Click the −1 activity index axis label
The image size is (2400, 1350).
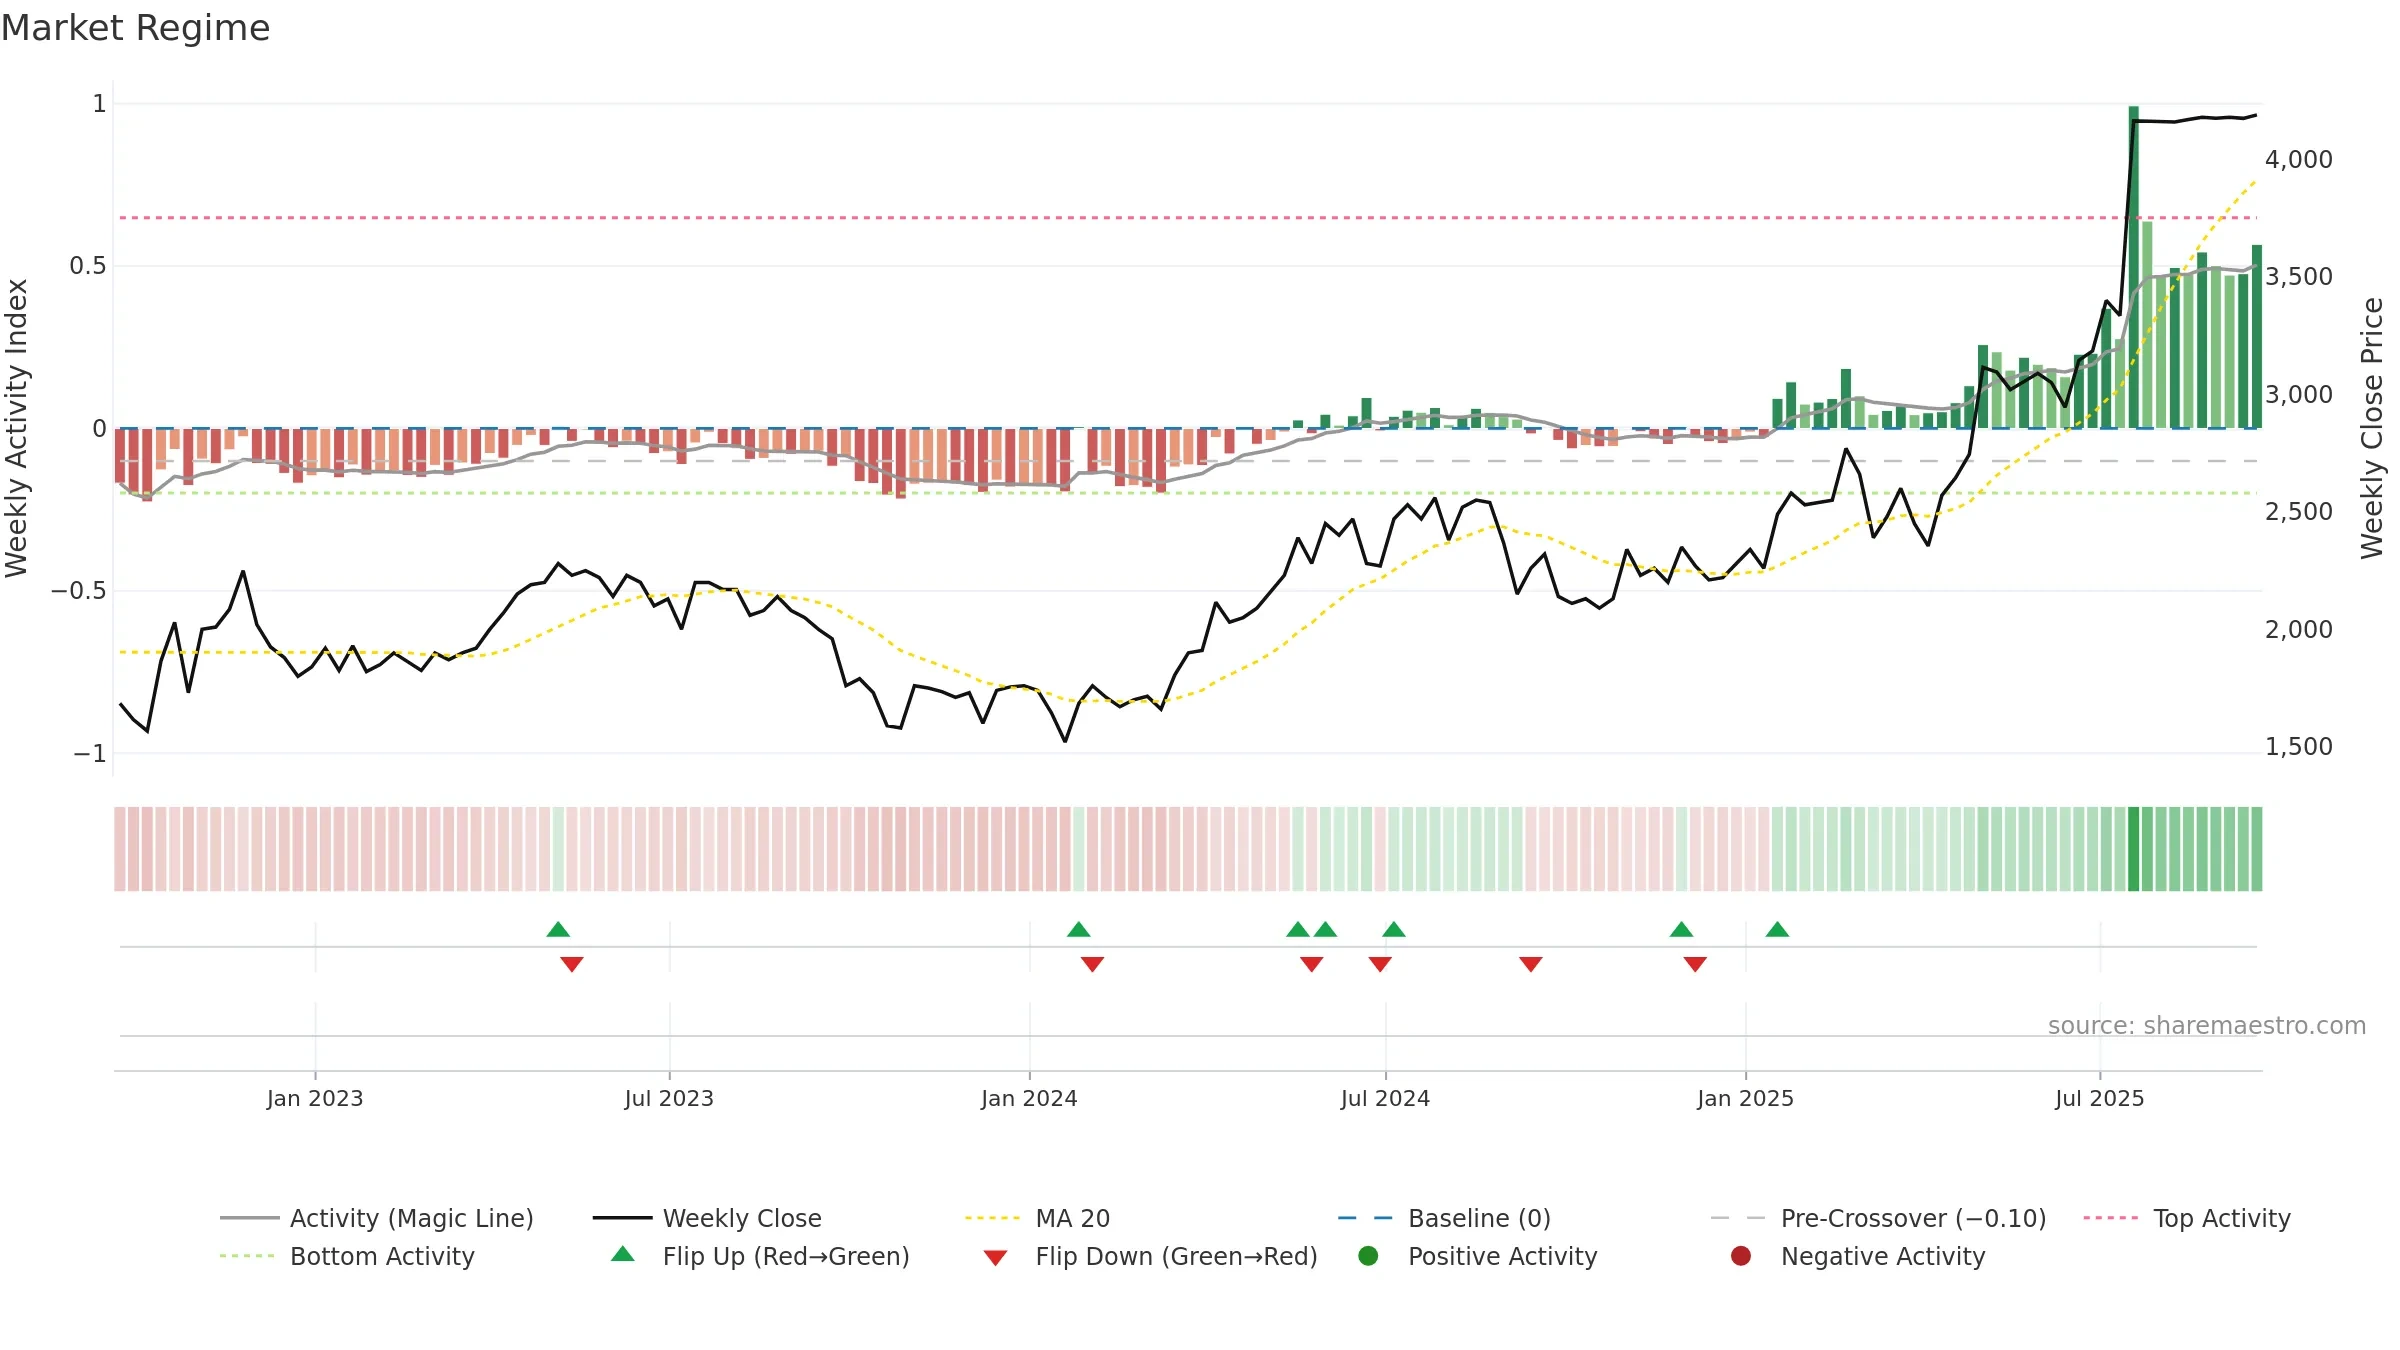90,754
